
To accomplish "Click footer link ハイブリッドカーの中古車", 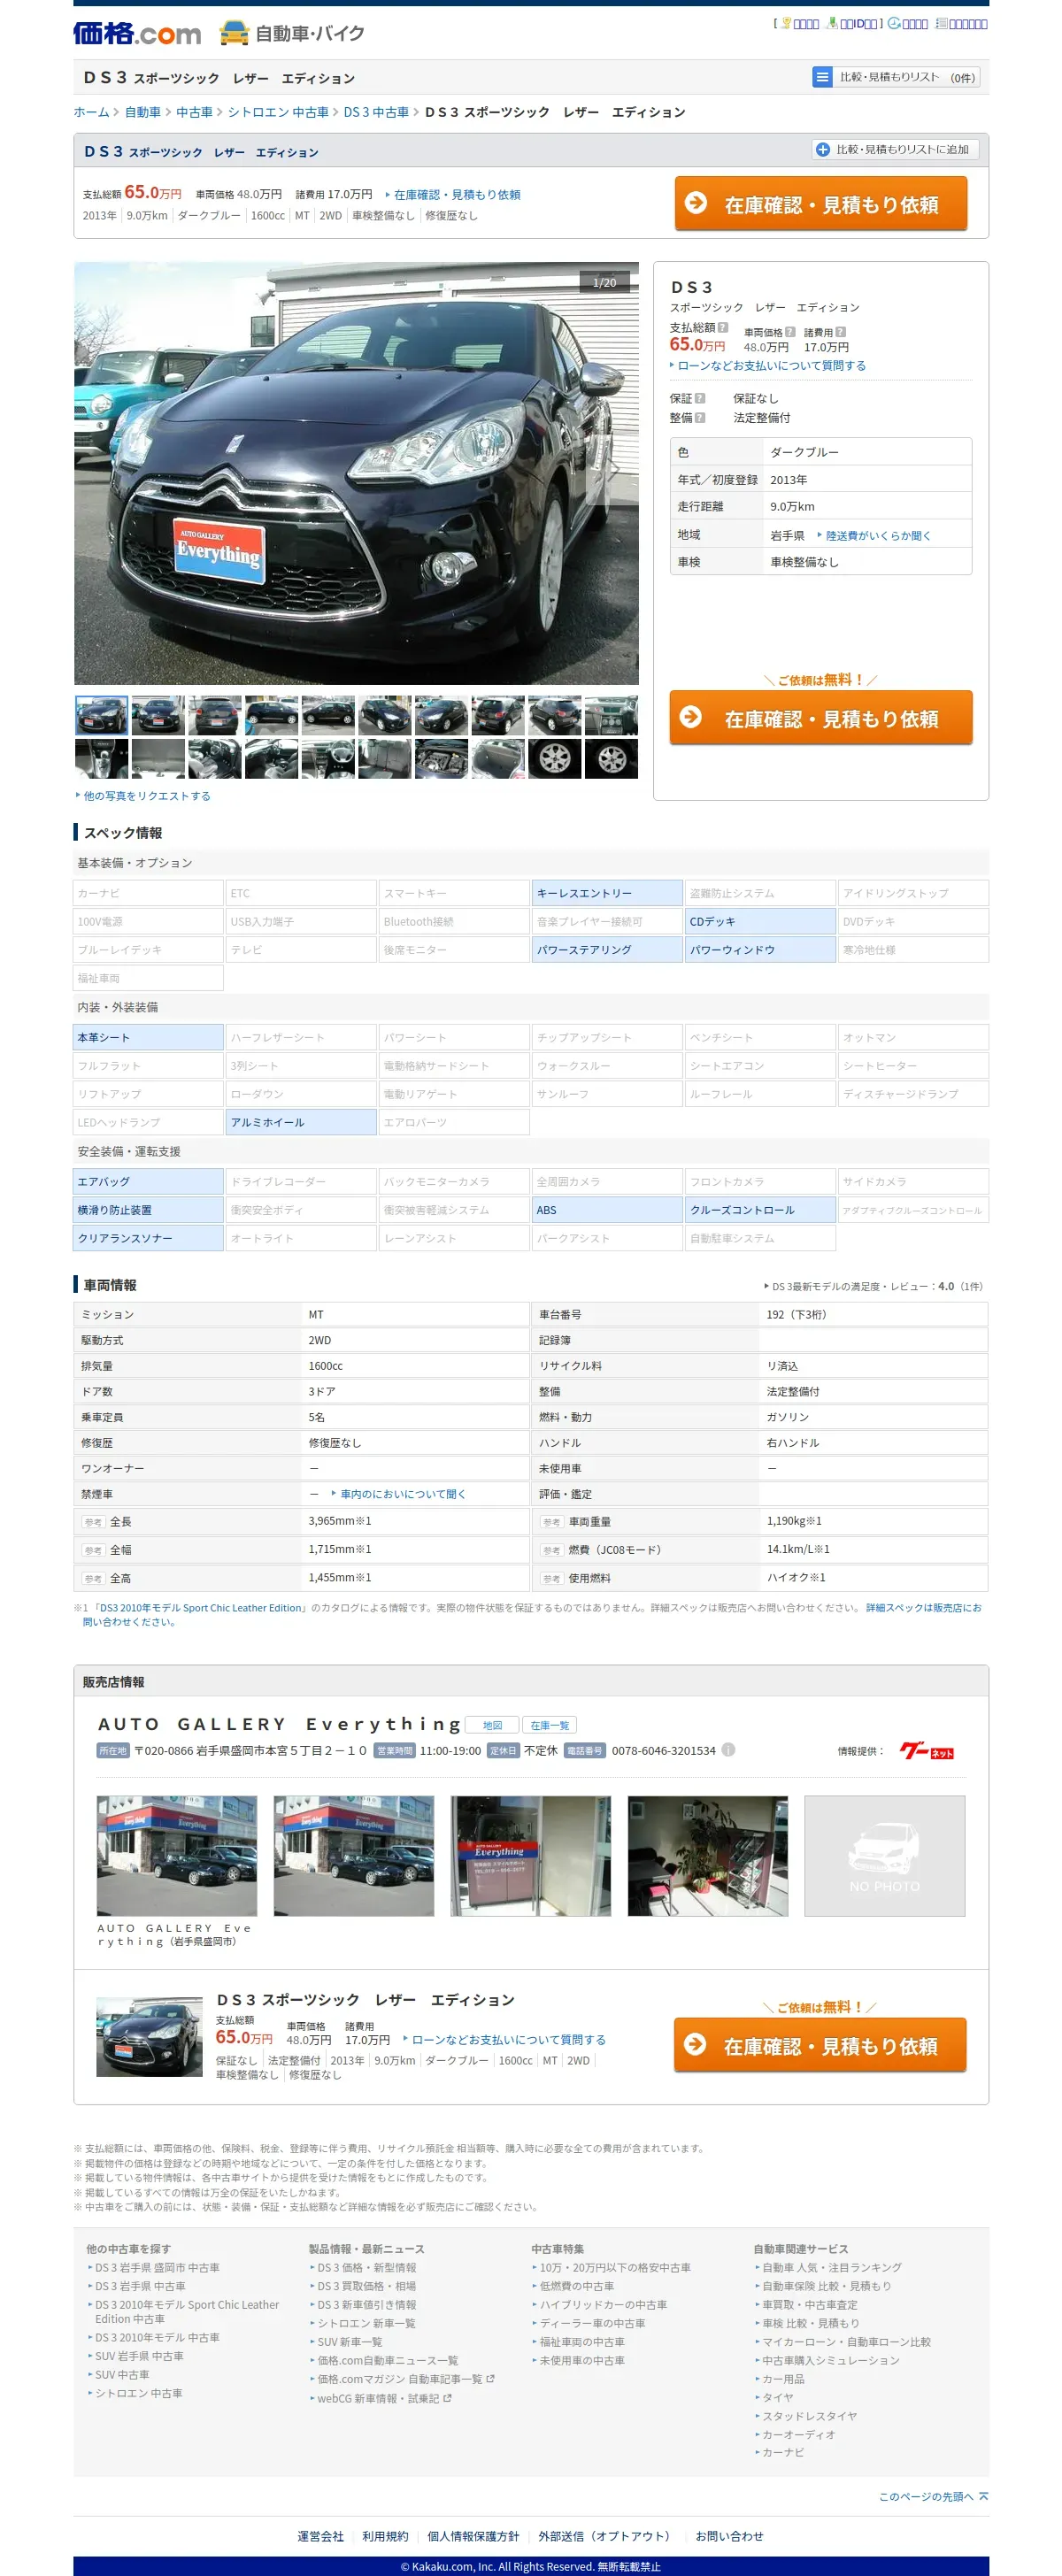I will 603,2305.
